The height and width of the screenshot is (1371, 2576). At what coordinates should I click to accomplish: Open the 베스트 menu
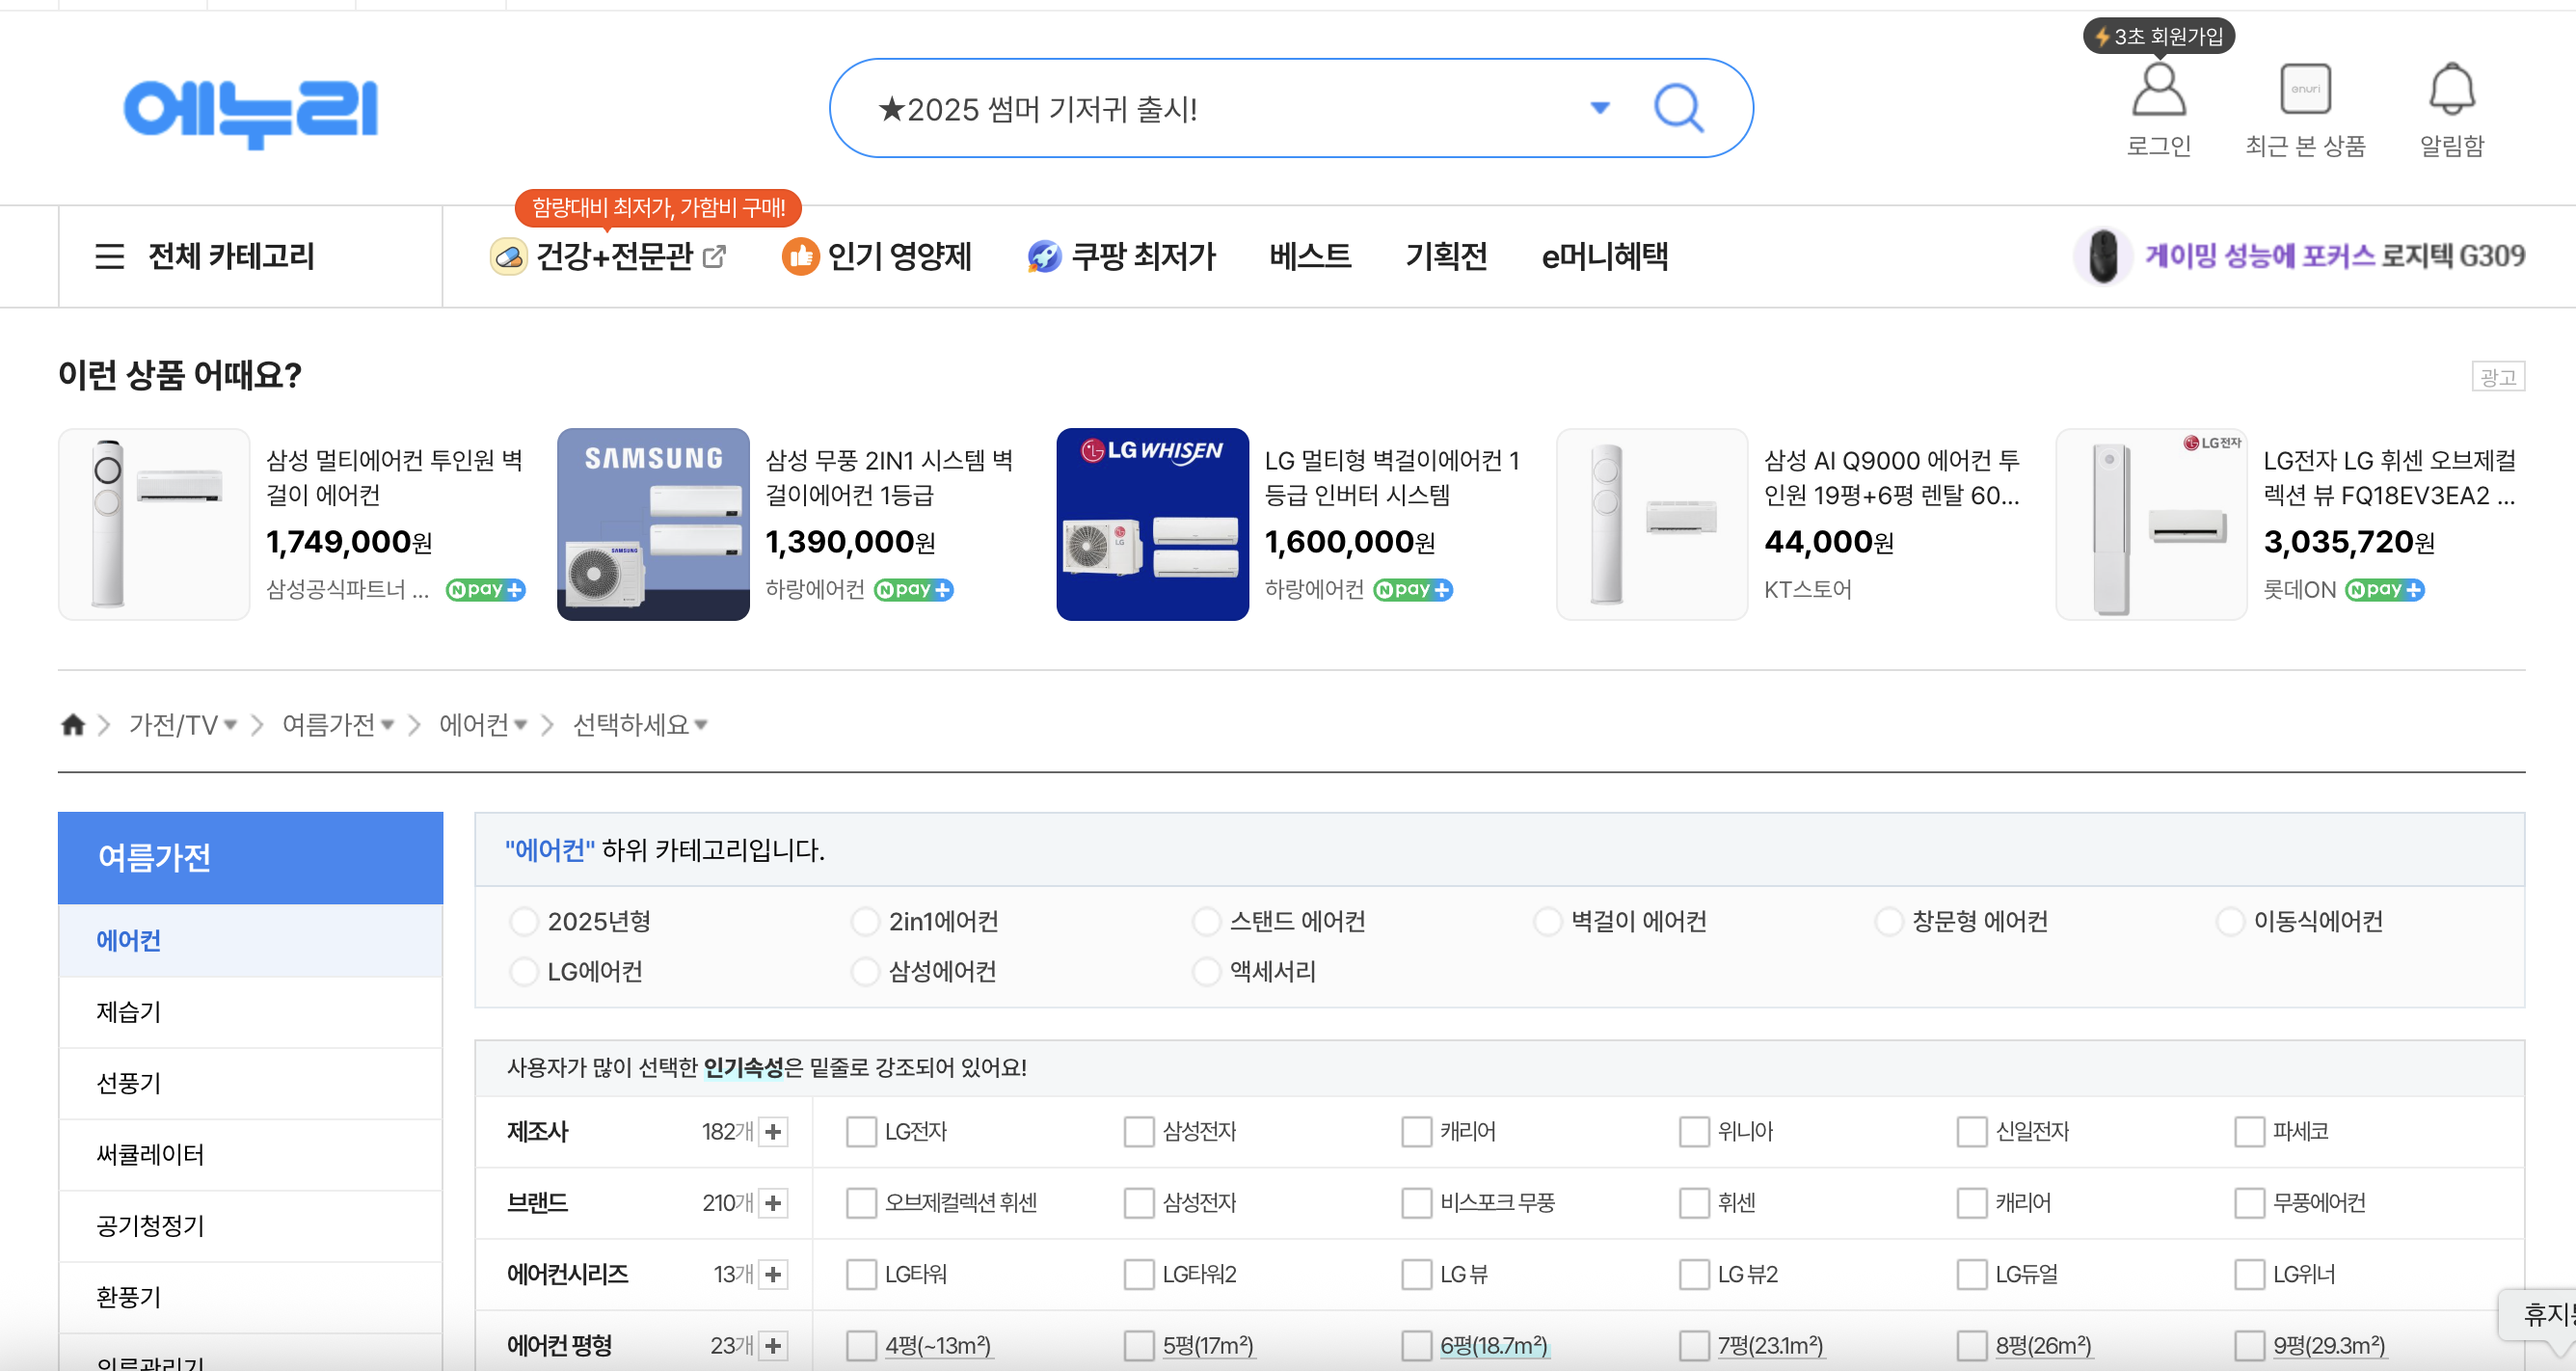pyautogui.click(x=1310, y=257)
